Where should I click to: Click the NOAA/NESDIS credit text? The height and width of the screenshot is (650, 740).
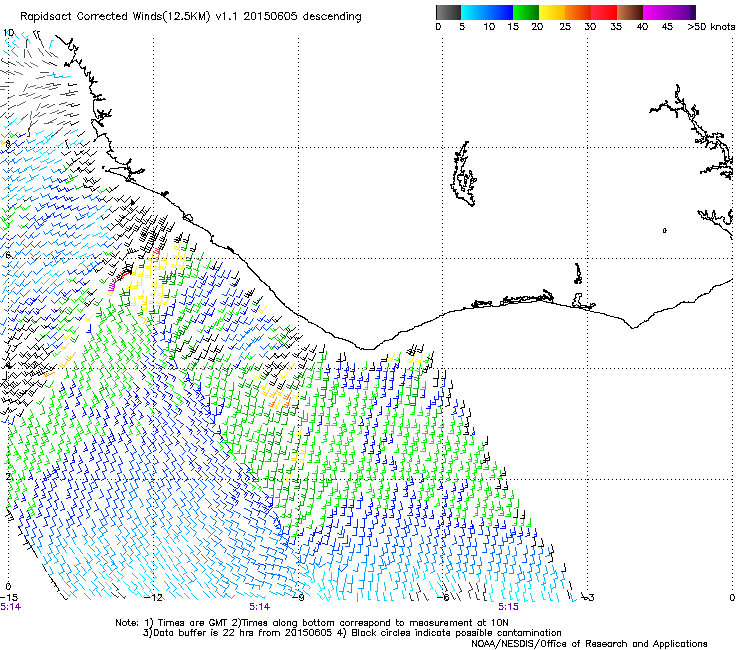point(589,643)
